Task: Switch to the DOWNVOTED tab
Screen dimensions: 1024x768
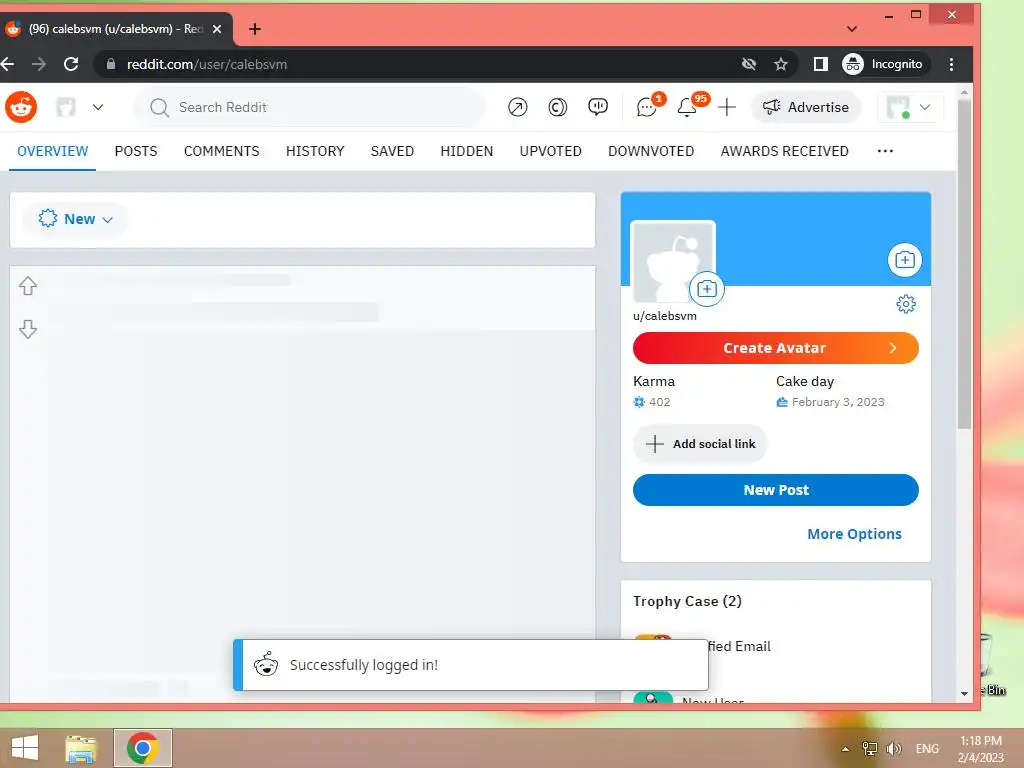Action: pyautogui.click(x=651, y=151)
